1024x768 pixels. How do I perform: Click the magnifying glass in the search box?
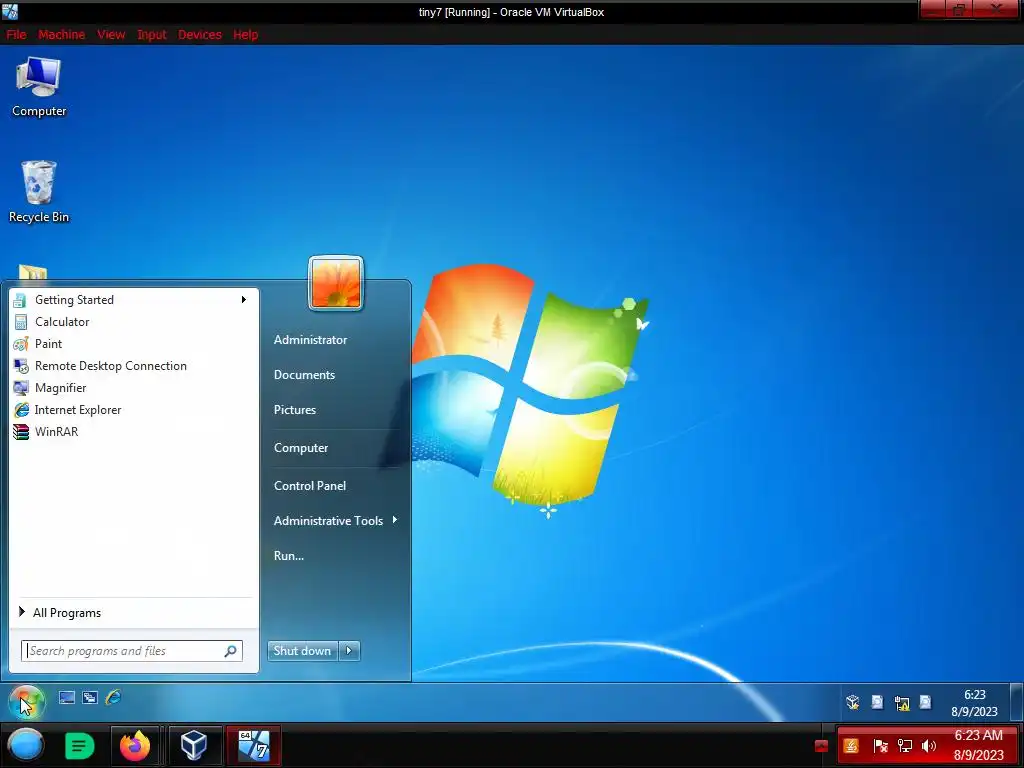coord(231,651)
